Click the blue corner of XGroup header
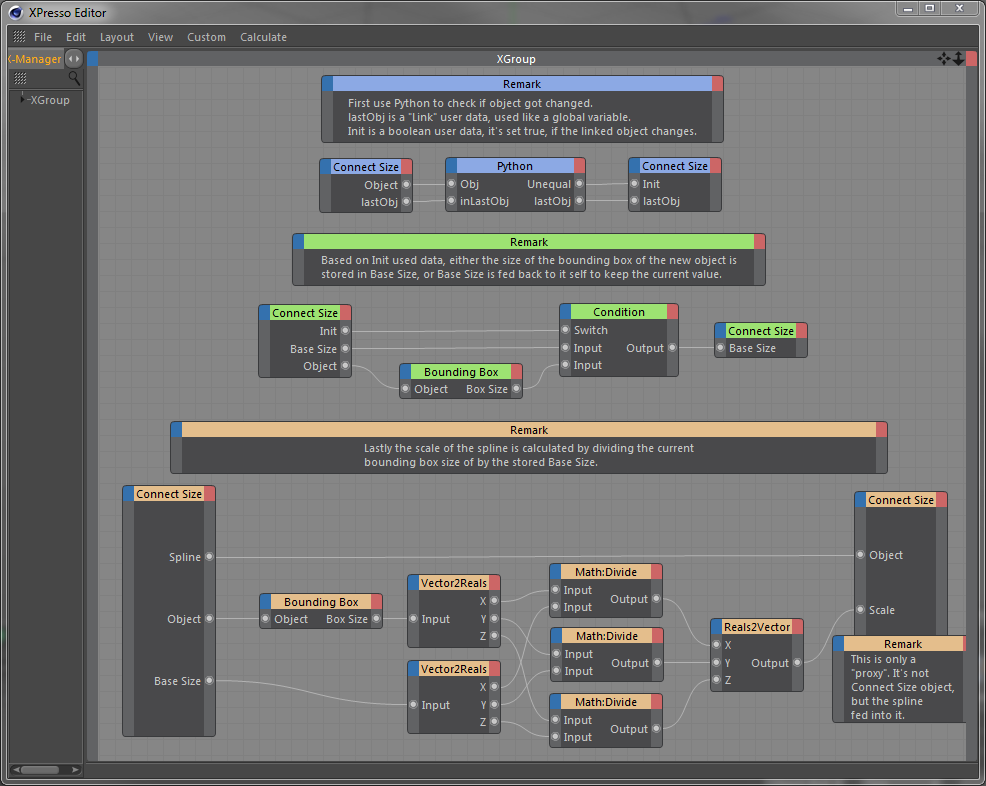Viewport: 986px width, 786px height. pyautogui.click(x=93, y=59)
